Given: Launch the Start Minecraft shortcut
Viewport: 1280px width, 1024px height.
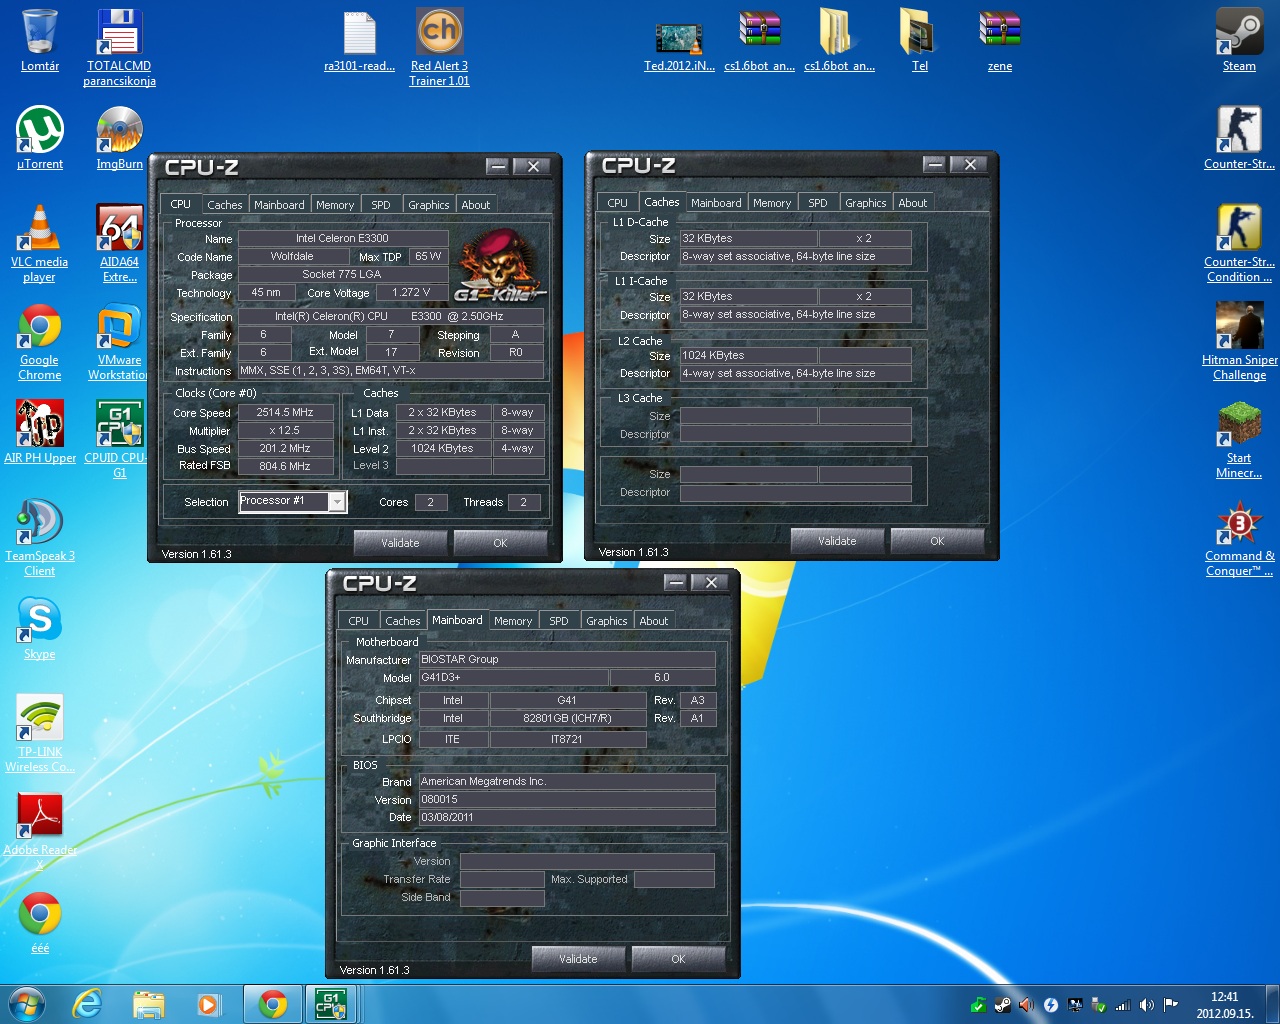Looking at the screenshot, I should click(1239, 425).
